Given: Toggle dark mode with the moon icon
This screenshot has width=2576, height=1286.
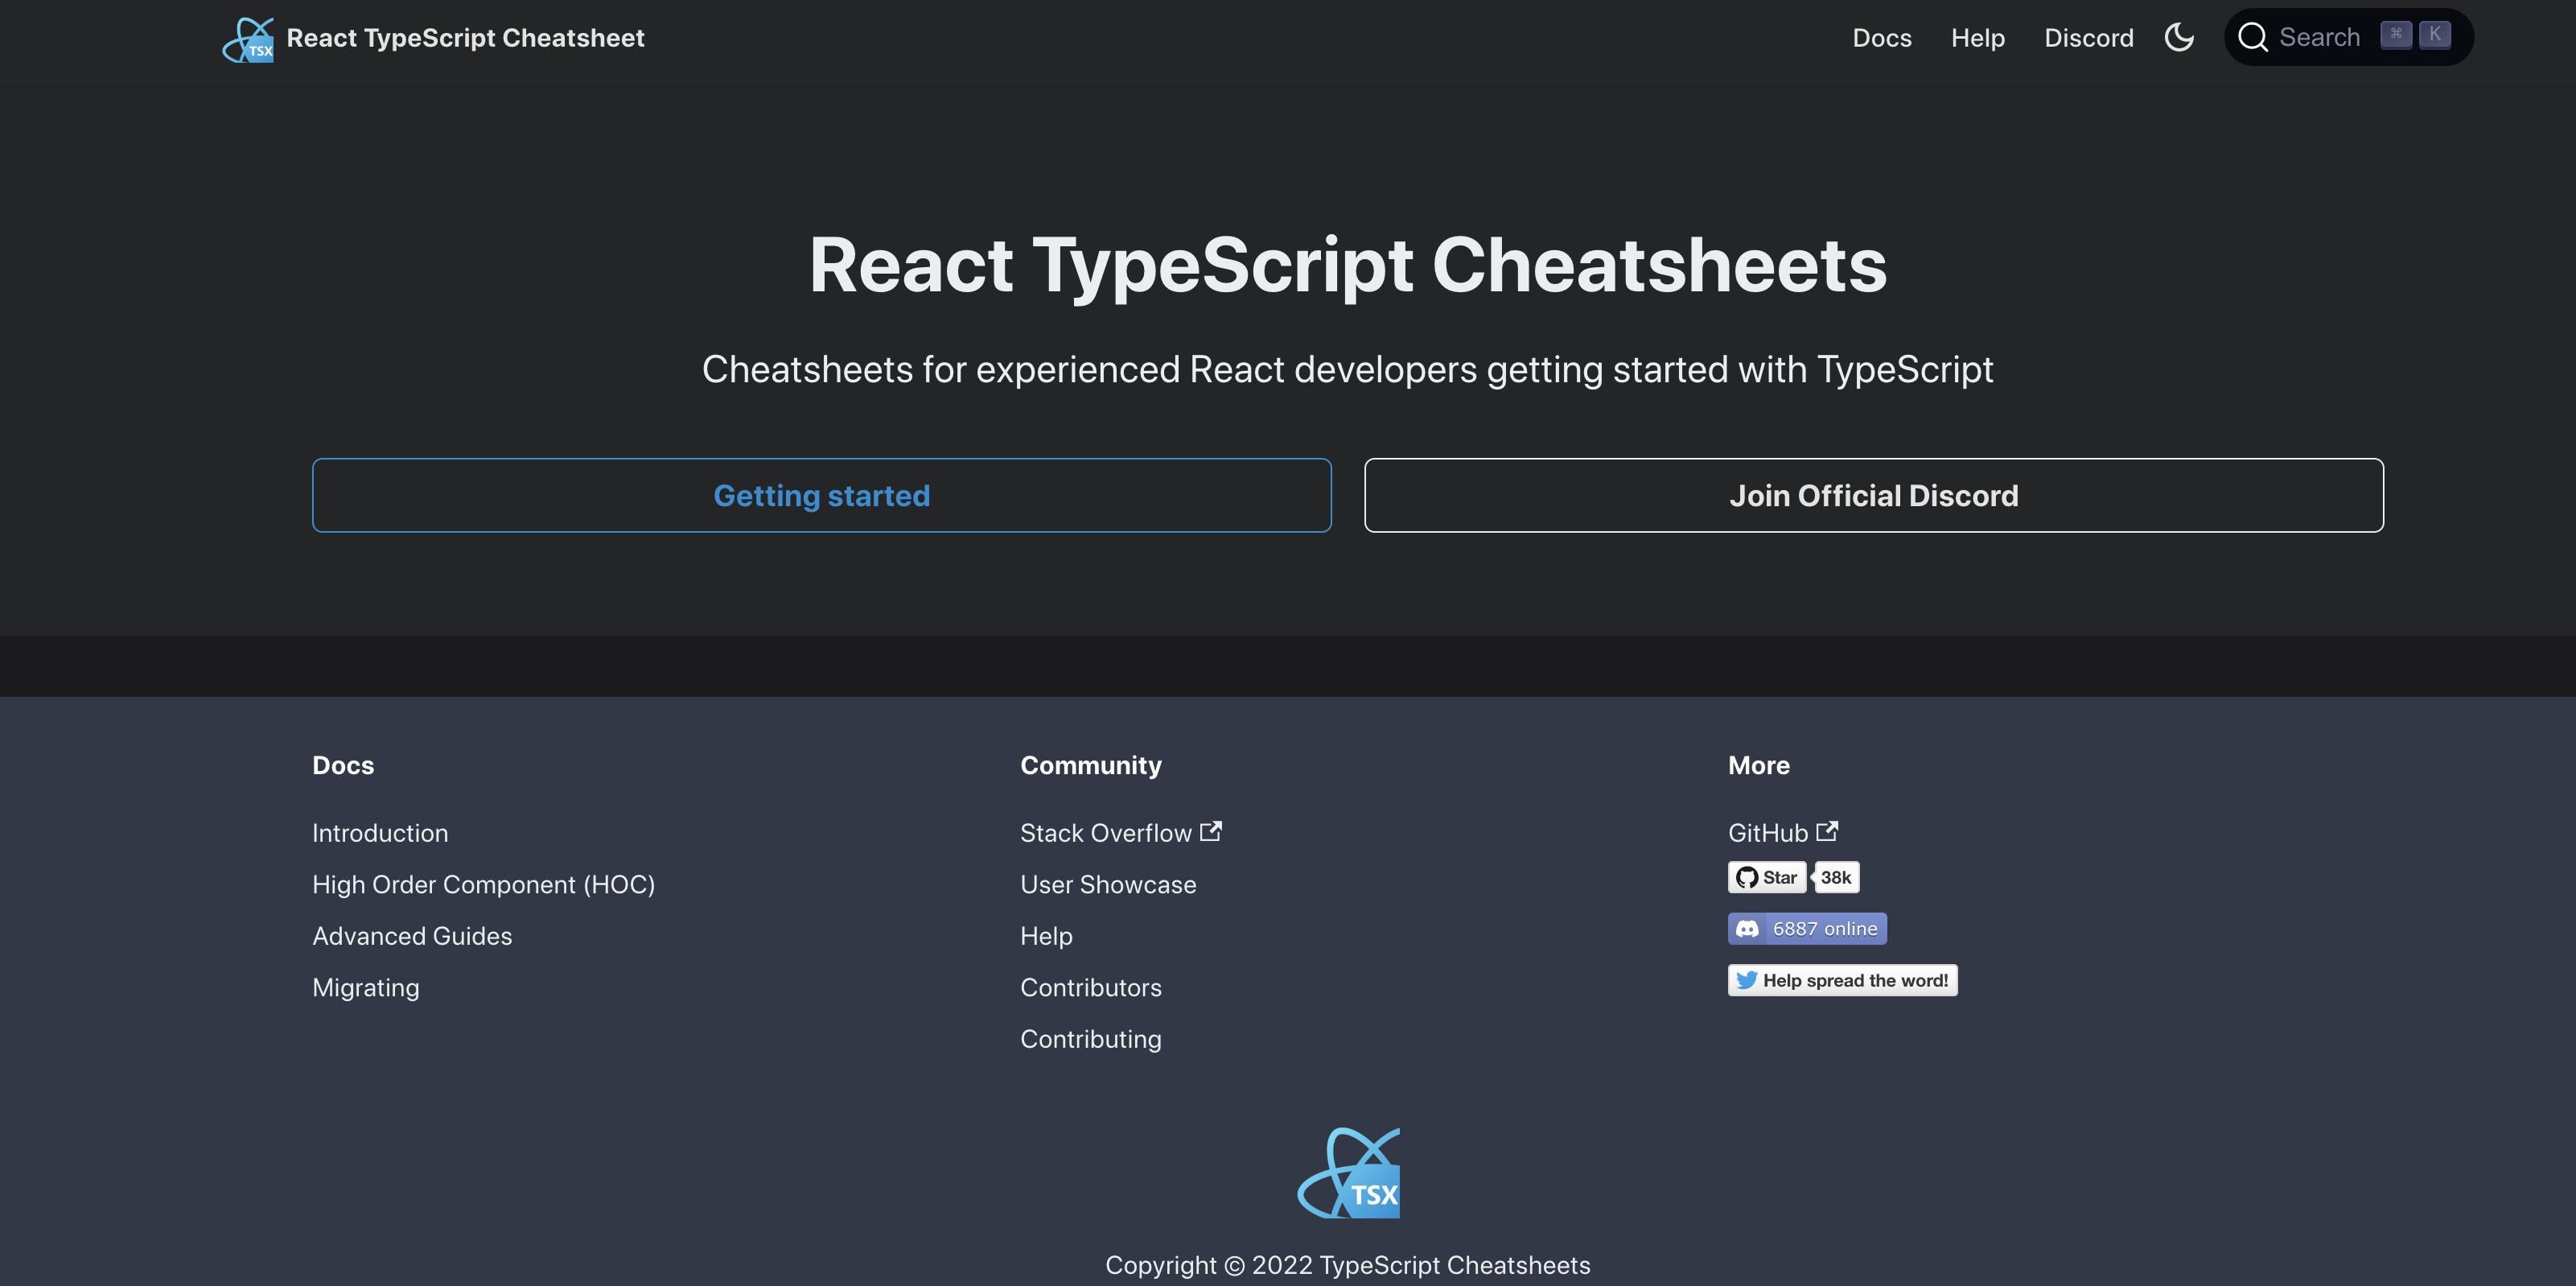Looking at the screenshot, I should click(2180, 37).
